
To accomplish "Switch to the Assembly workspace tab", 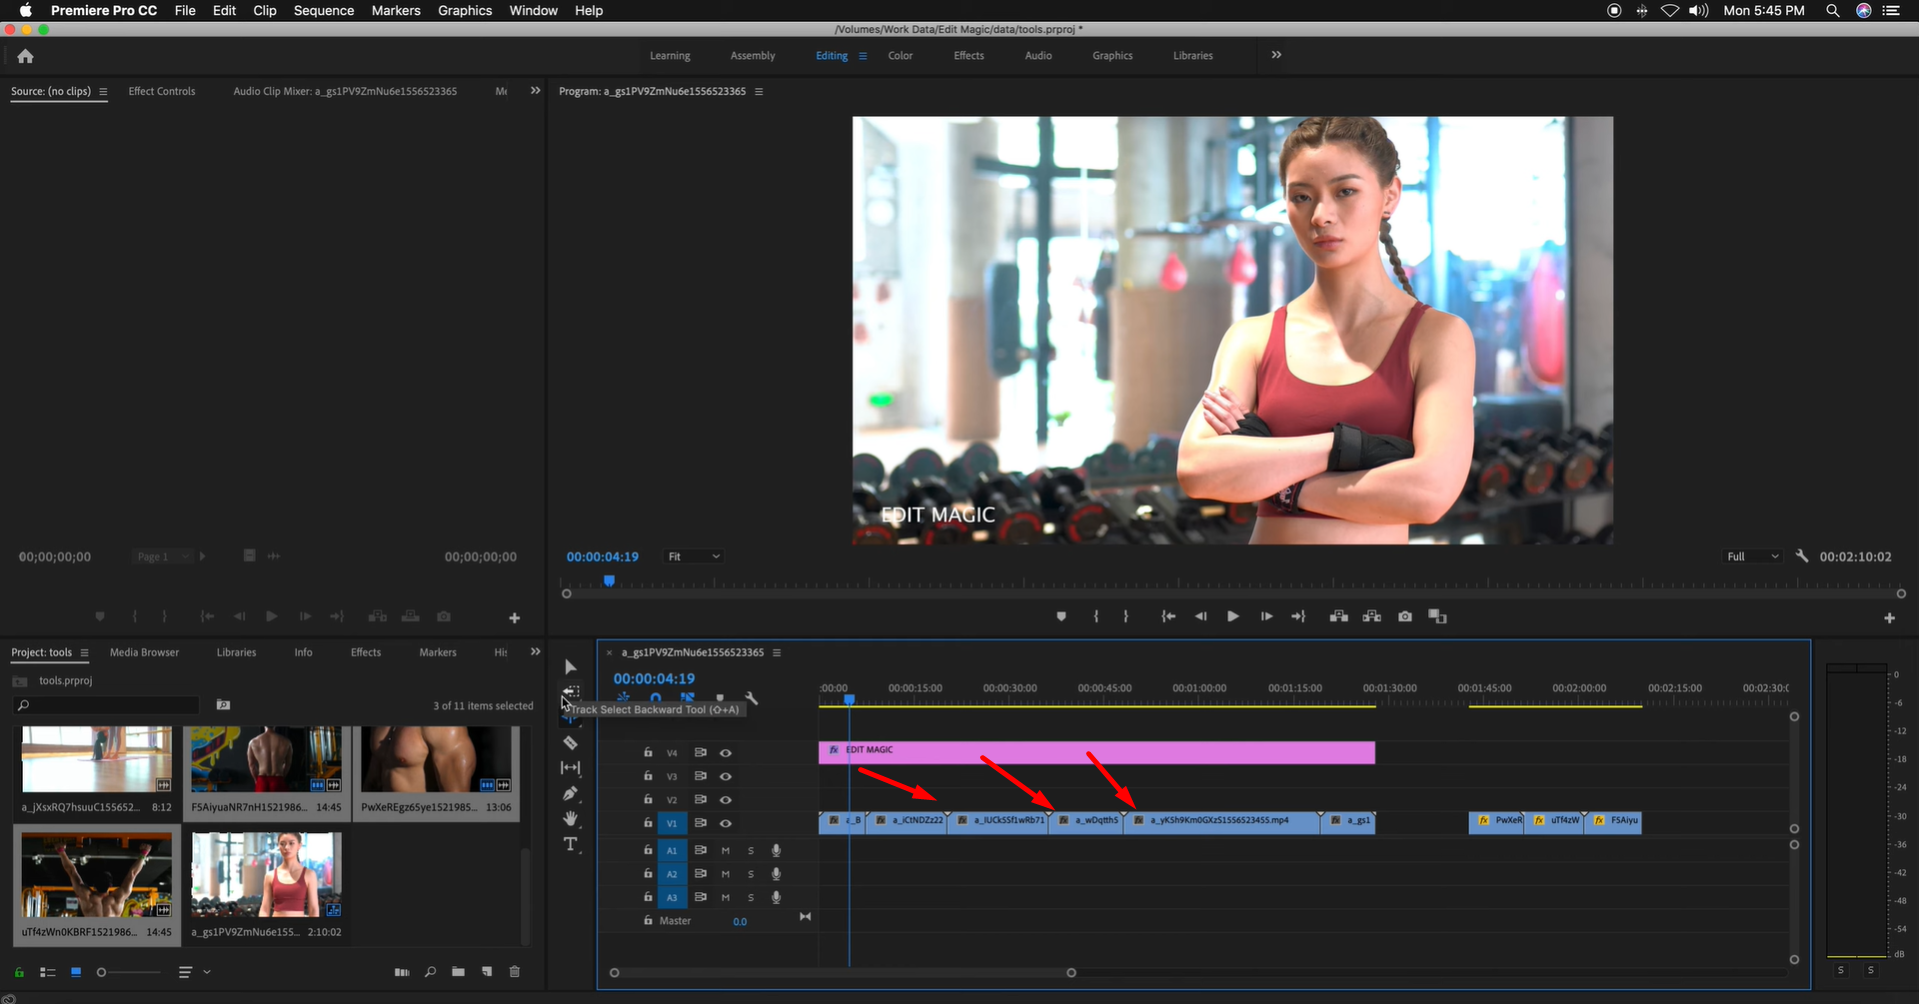I will tap(752, 56).
